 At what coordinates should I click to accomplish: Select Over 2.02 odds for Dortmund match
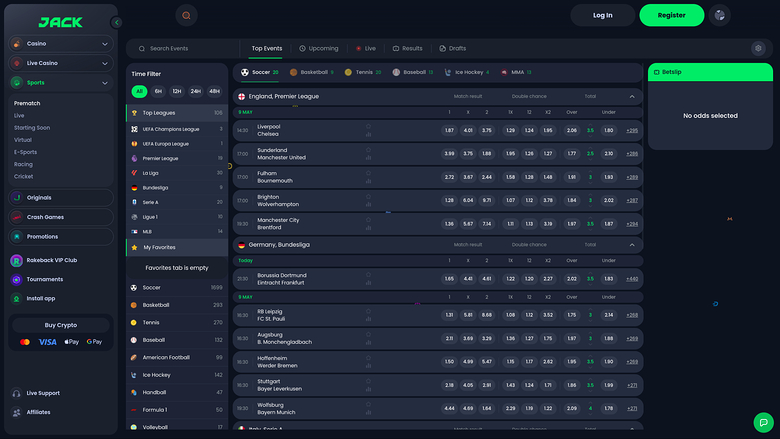coord(572,279)
